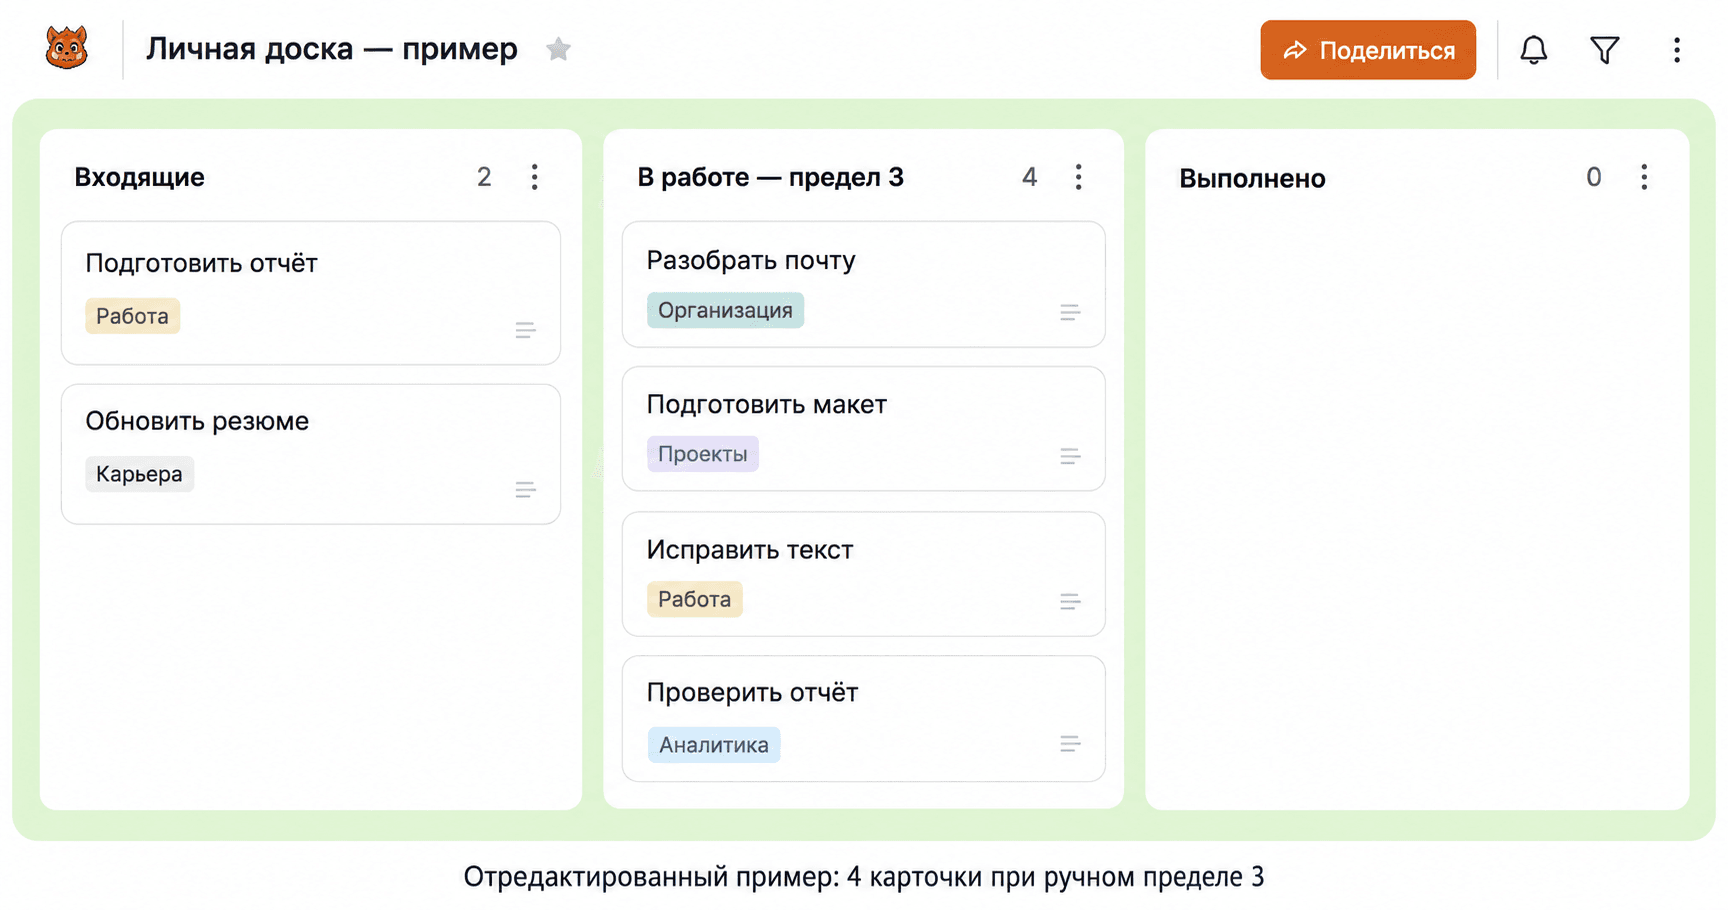This screenshot has height=910, width=1728.
Task: Click description icon on Исправить текст card
Action: click(1070, 601)
